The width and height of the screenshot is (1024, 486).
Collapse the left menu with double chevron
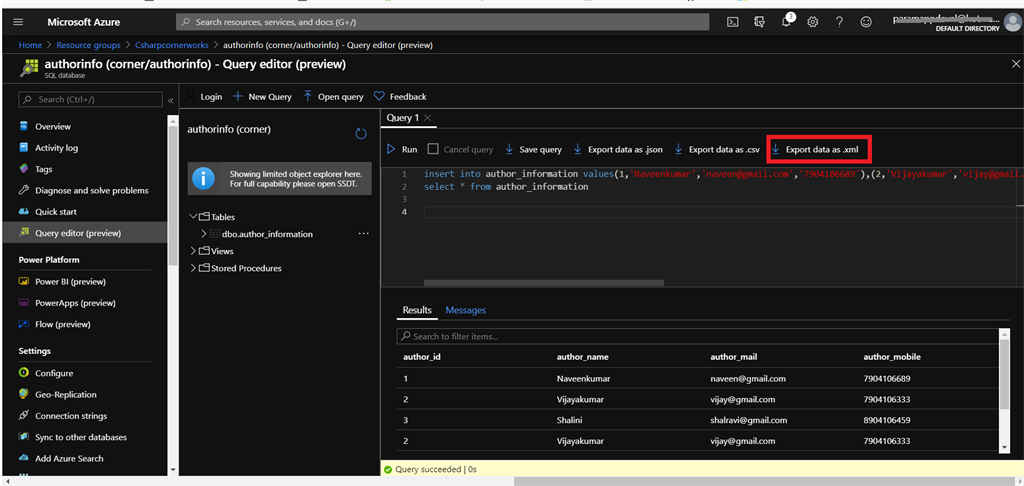pyautogui.click(x=171, y=100)
